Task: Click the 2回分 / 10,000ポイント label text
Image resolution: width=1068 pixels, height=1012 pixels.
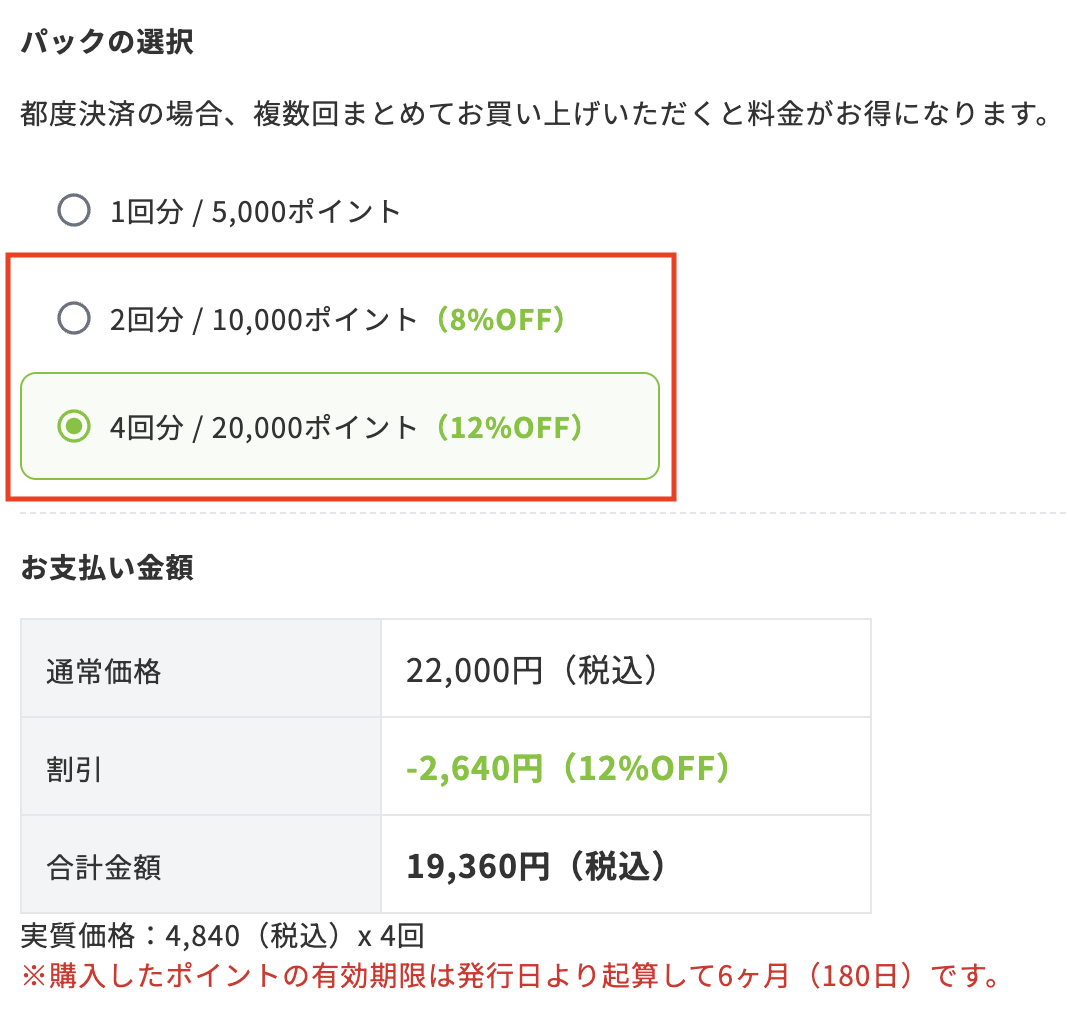Action: pyautogui.click(x=264, y=319)
